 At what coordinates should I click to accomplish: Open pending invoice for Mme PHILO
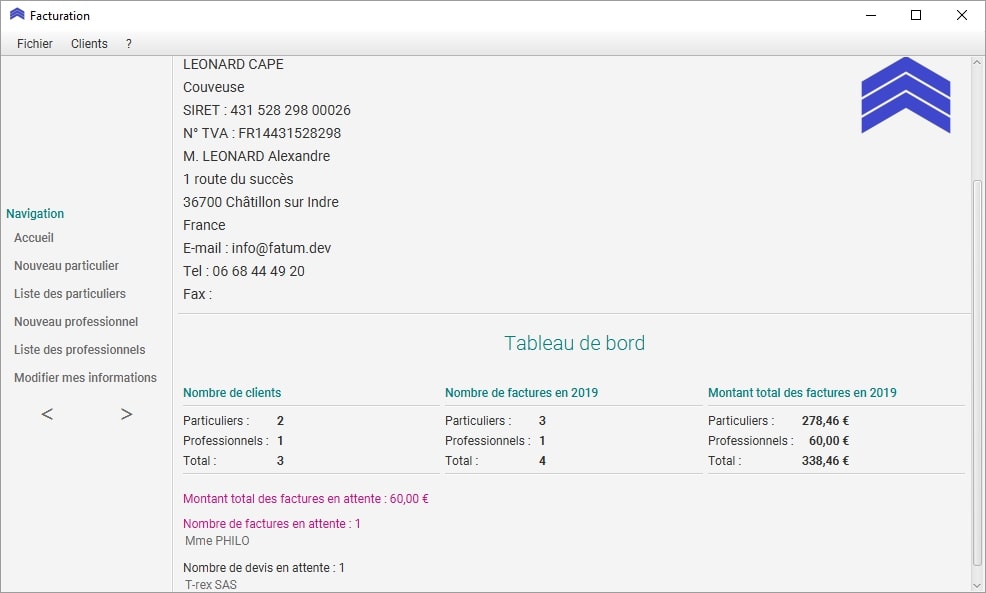[x=217, y=541]
